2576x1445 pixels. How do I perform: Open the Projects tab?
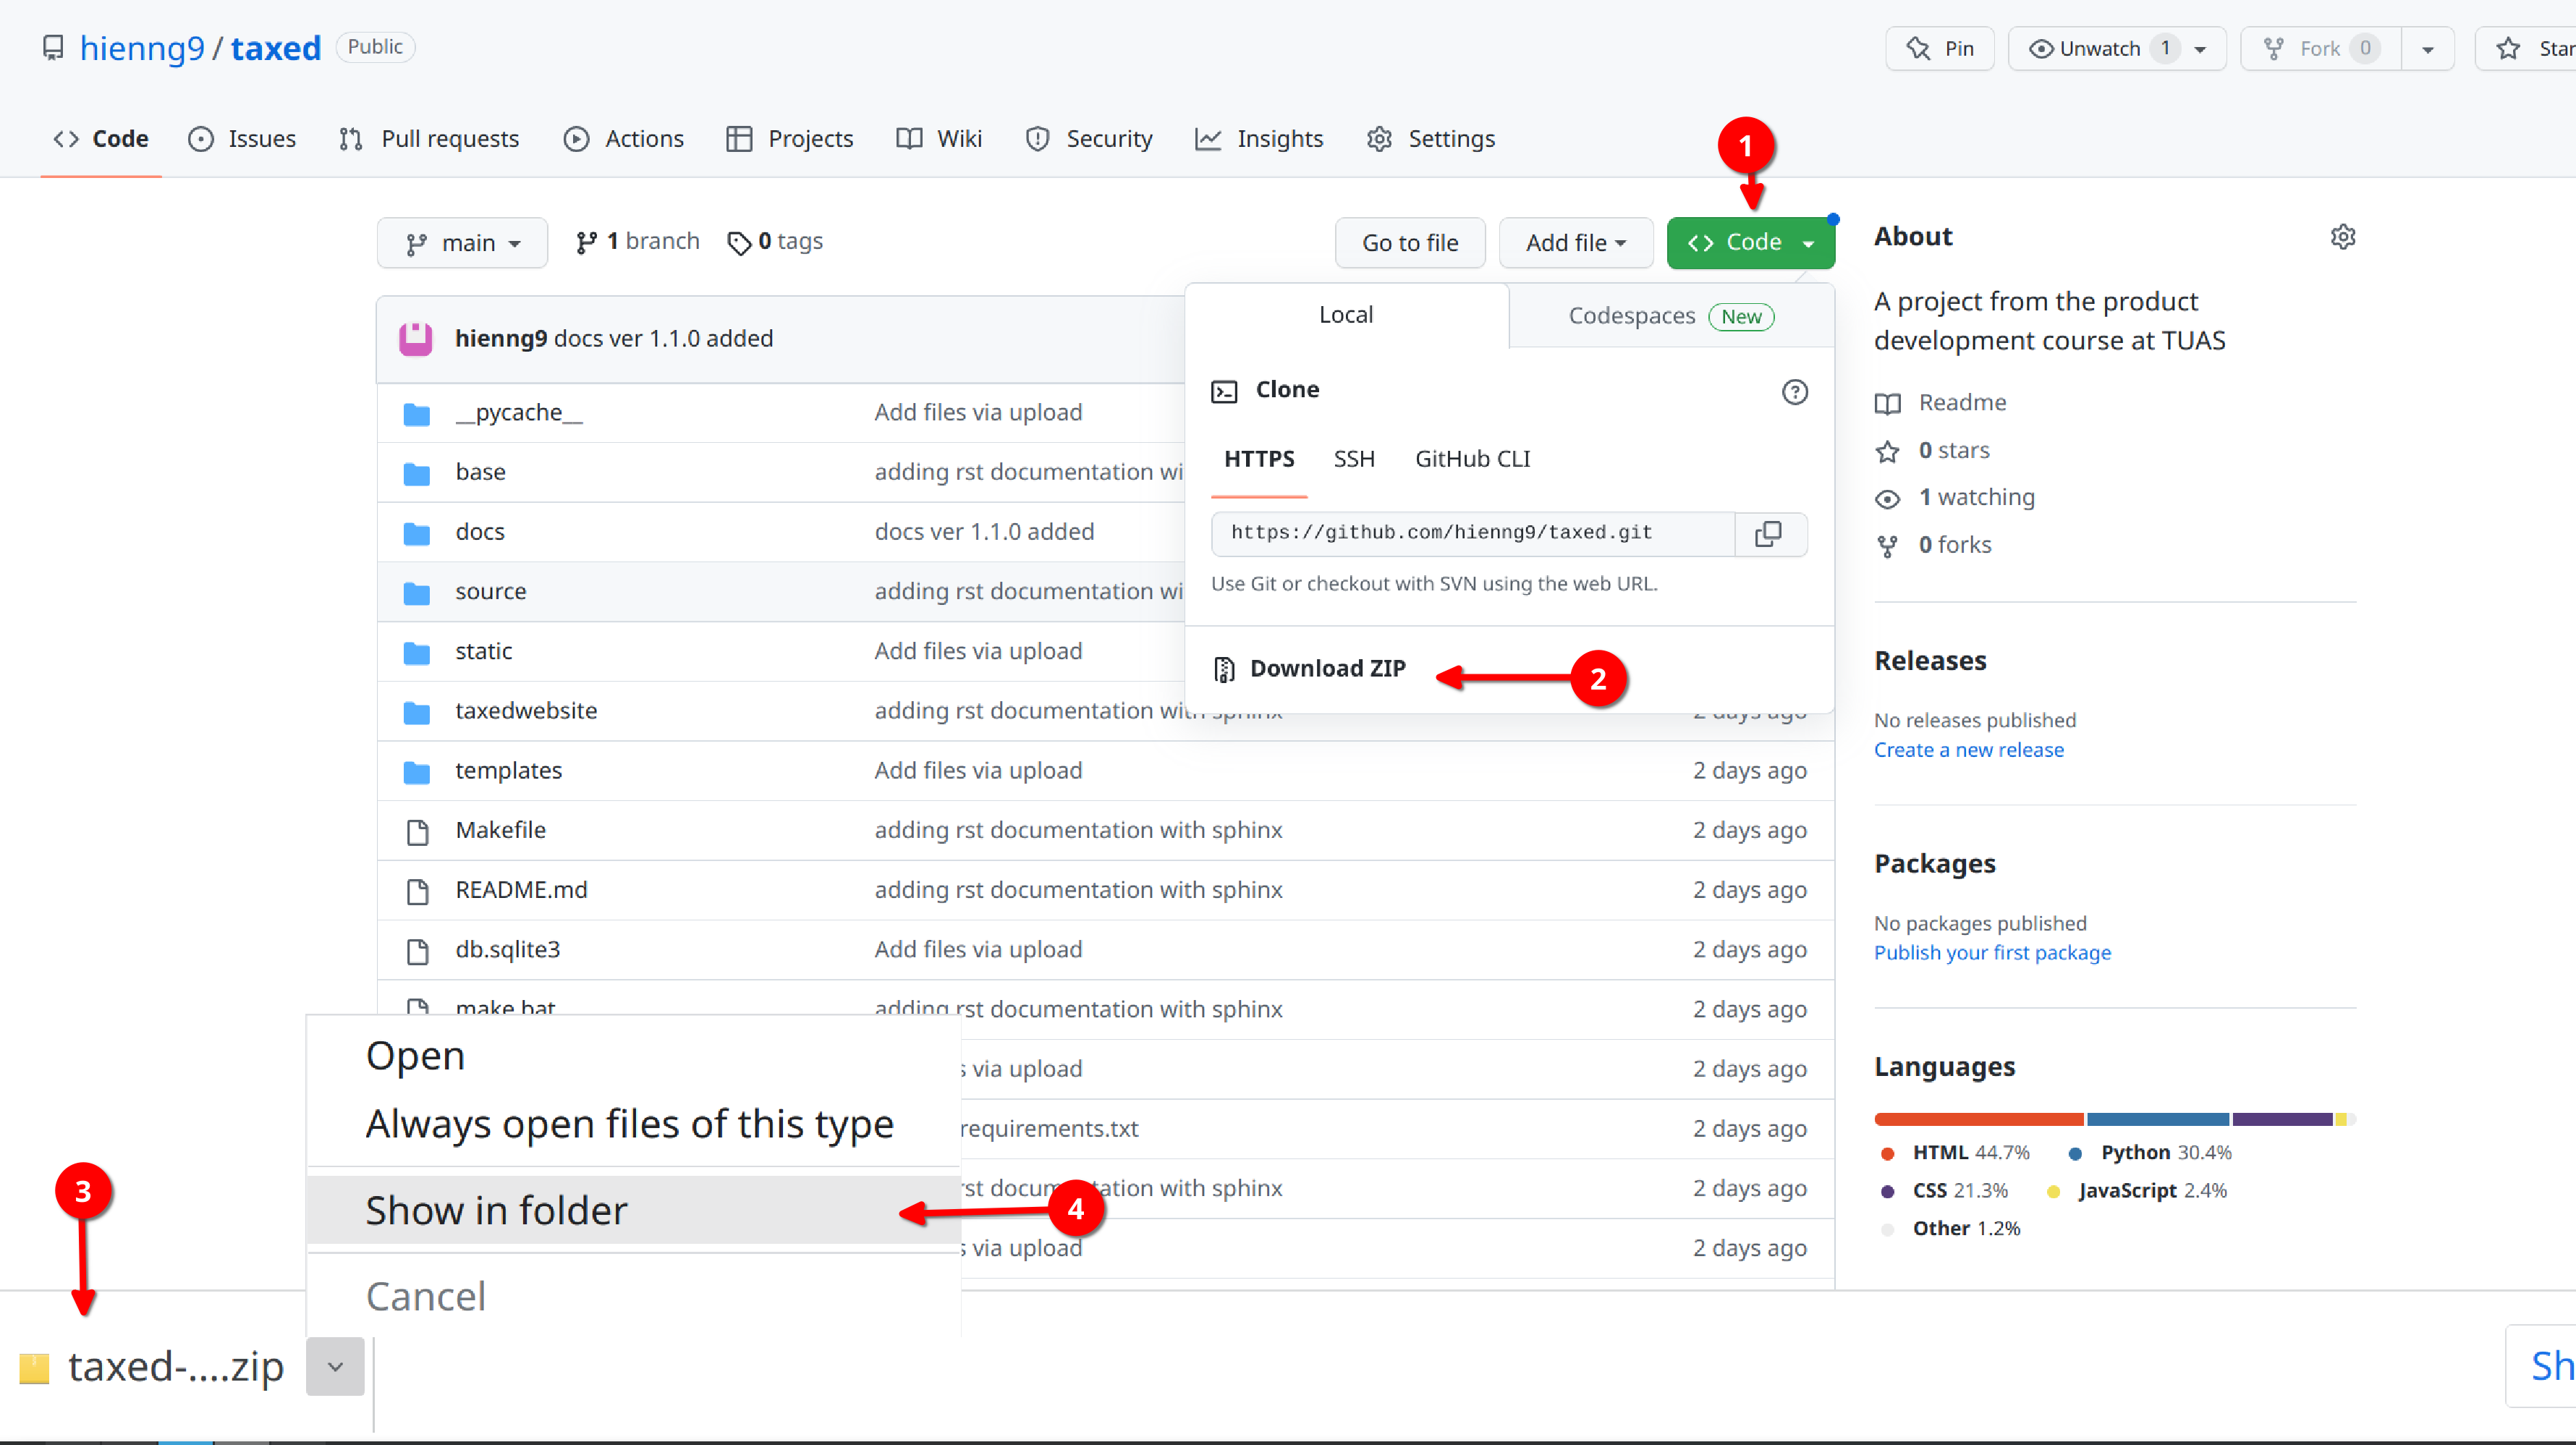(x=790, y=139)
